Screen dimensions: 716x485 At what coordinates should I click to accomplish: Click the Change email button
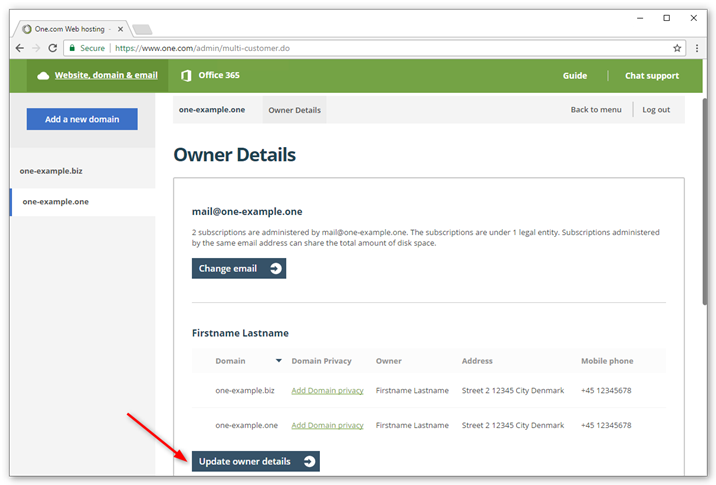point(239,269)
